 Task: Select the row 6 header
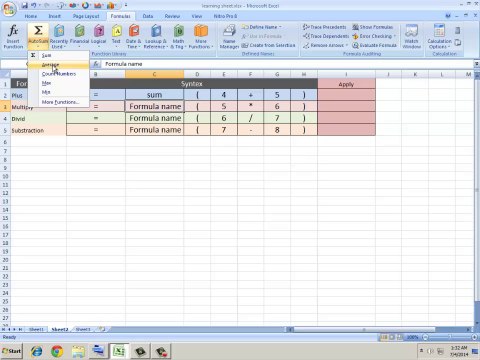pyautogui.click(x=5, y=142)
